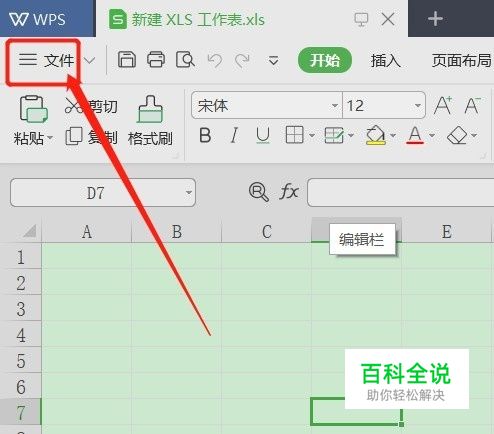Click the 复制 copy button
This screenshot has height=434, width=494.
pyautogui.click(x=91, y=137)
